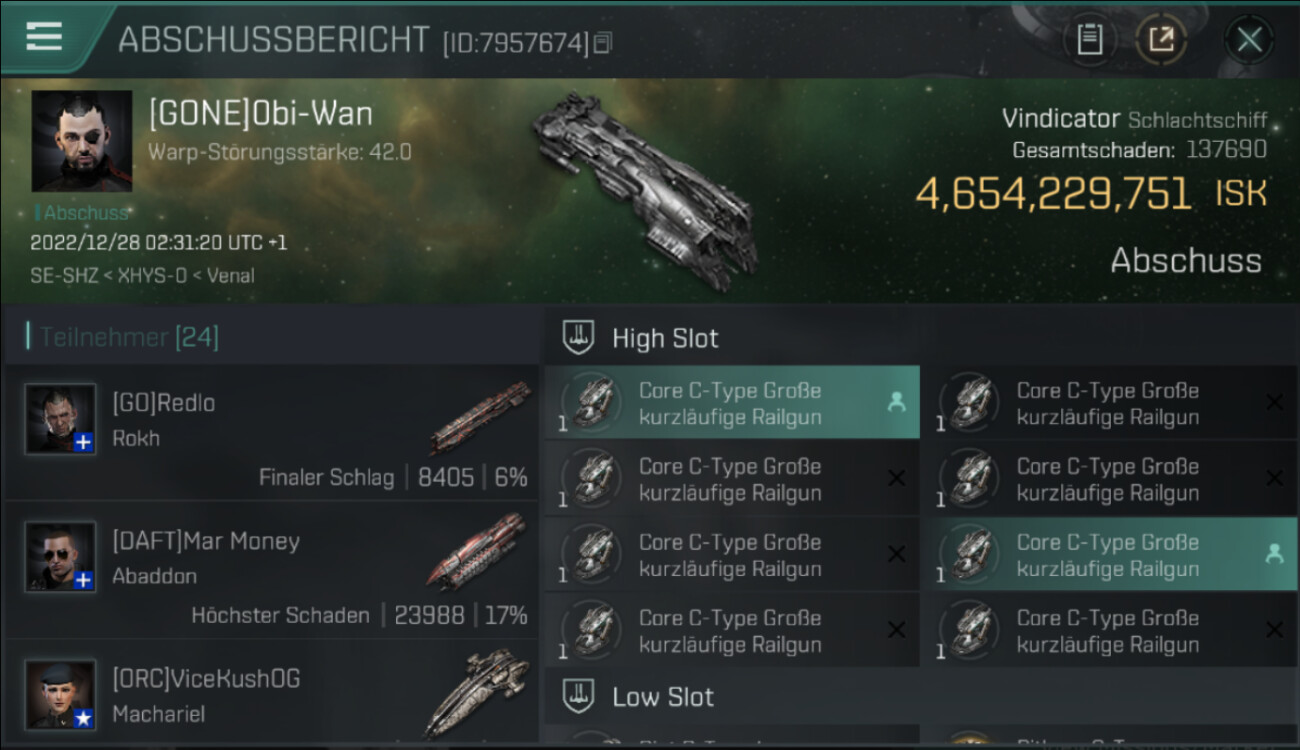Open Redlo's pilot portrait

[61, 419]
